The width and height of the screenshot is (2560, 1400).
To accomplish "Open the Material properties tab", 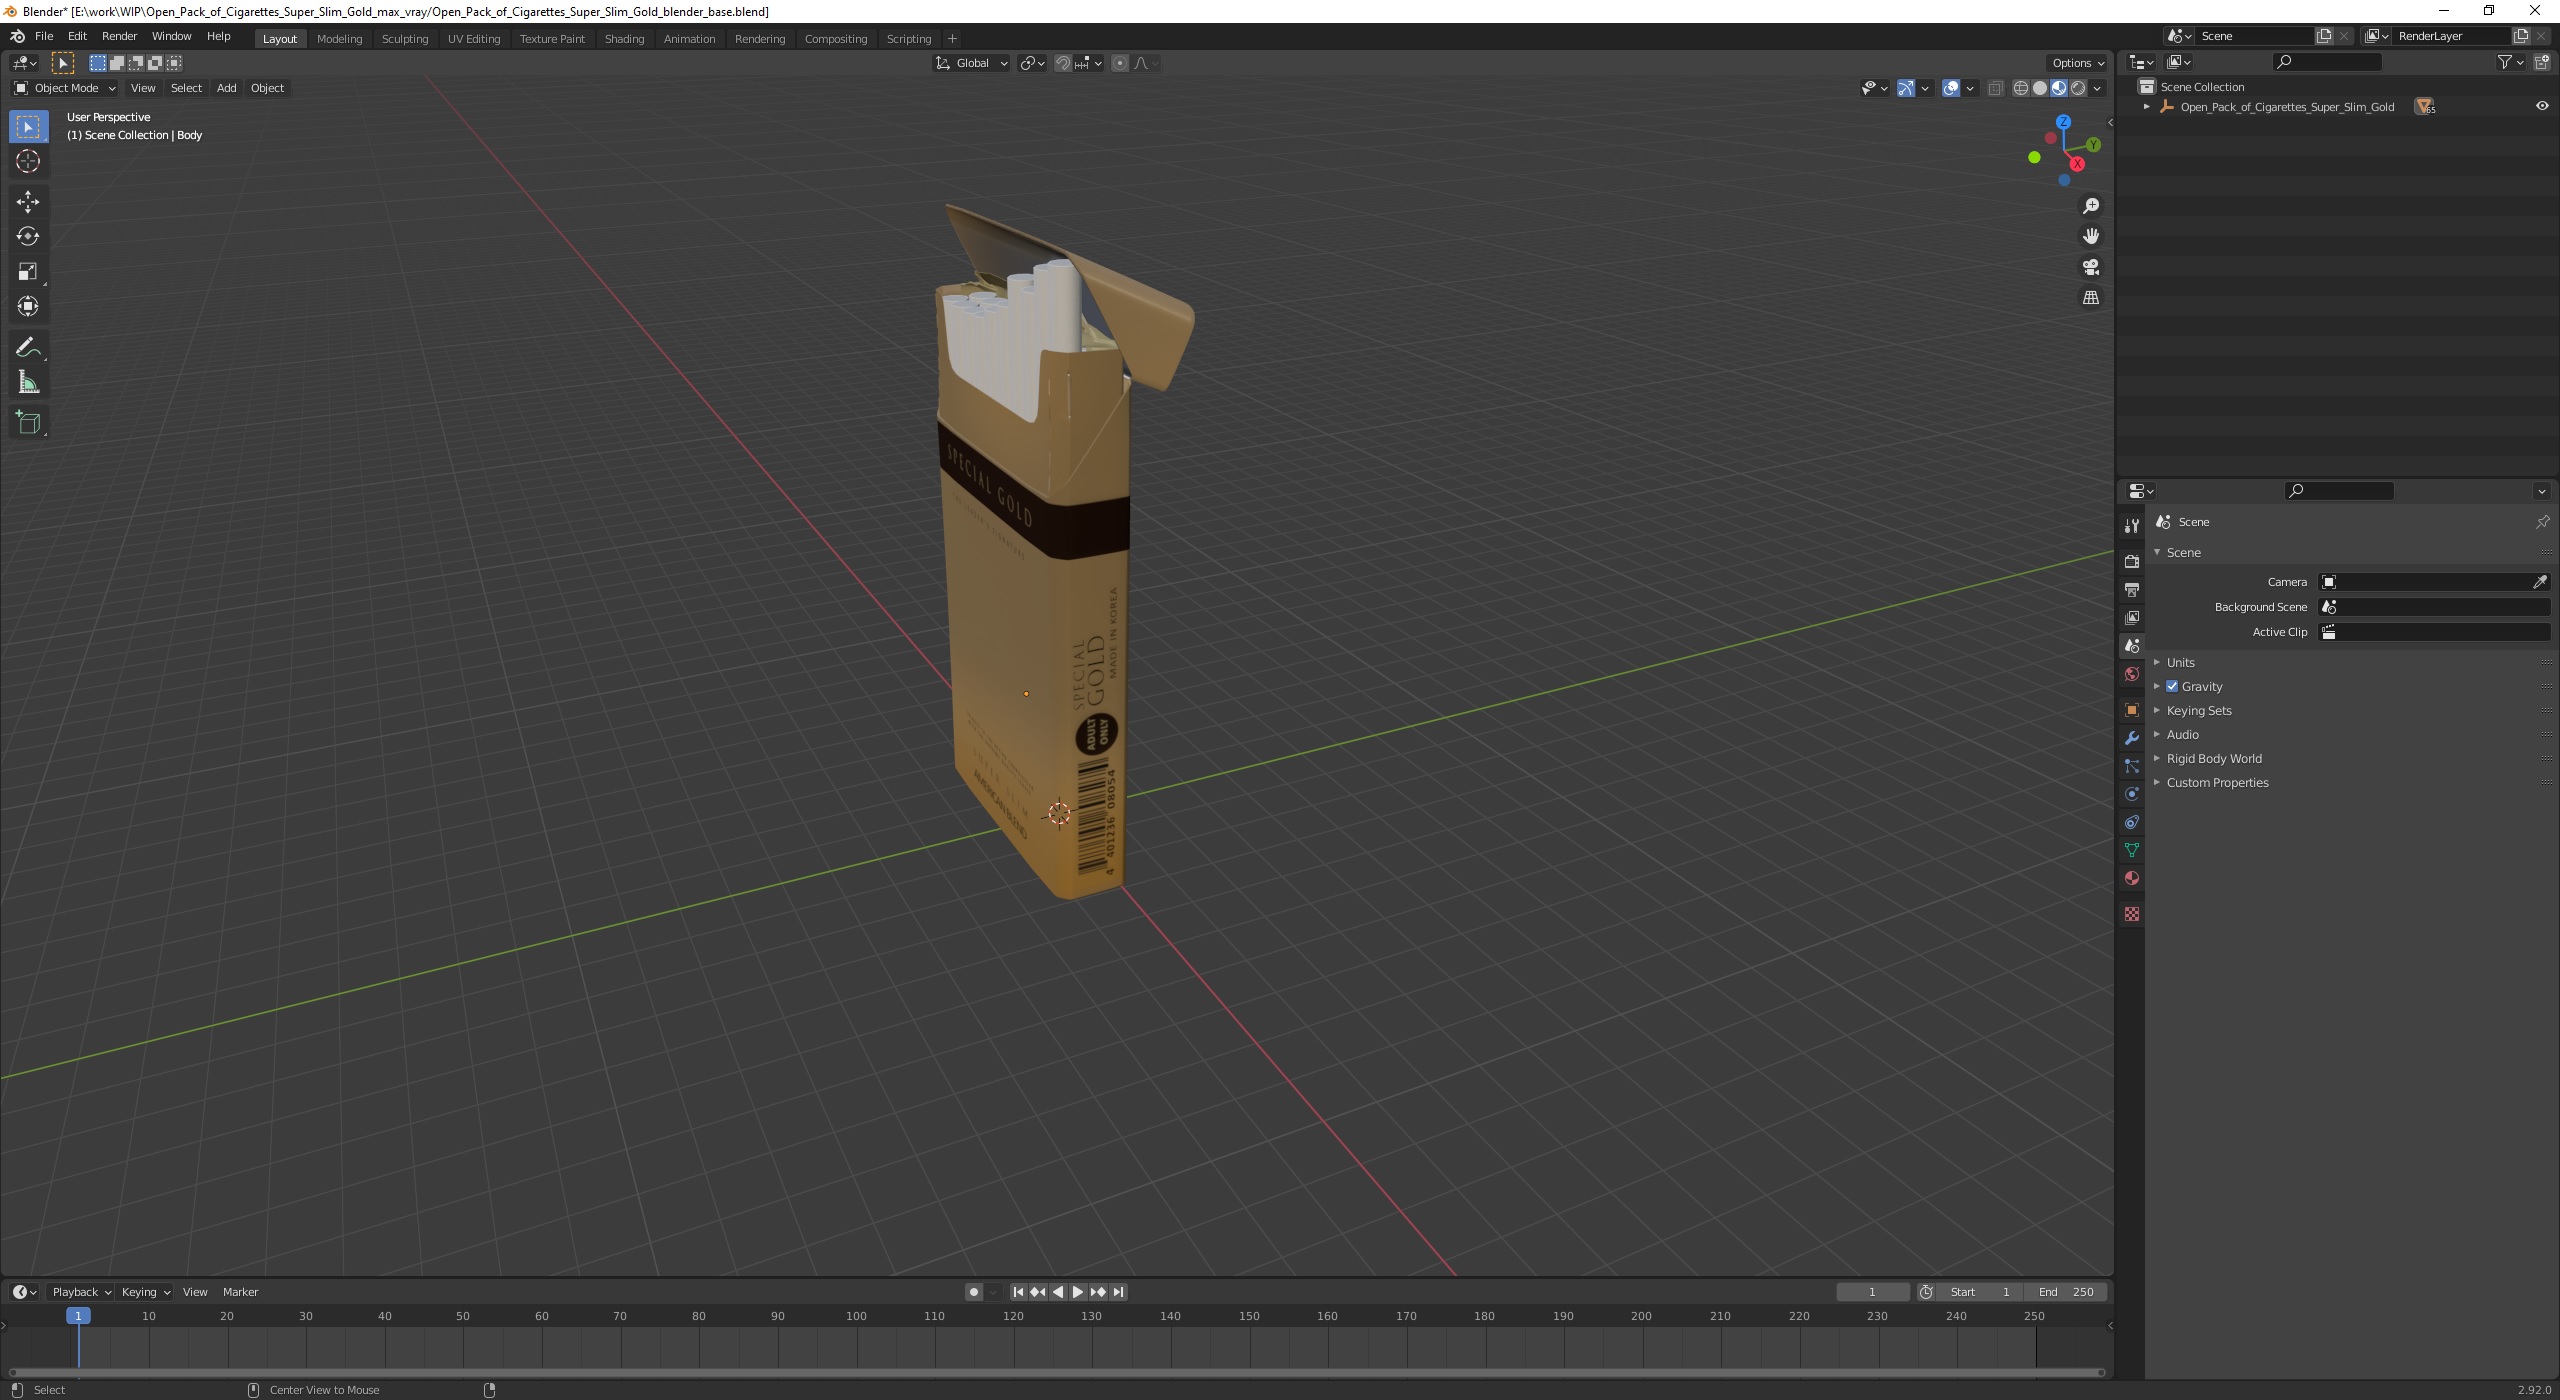I will (x=2132, y=878).
